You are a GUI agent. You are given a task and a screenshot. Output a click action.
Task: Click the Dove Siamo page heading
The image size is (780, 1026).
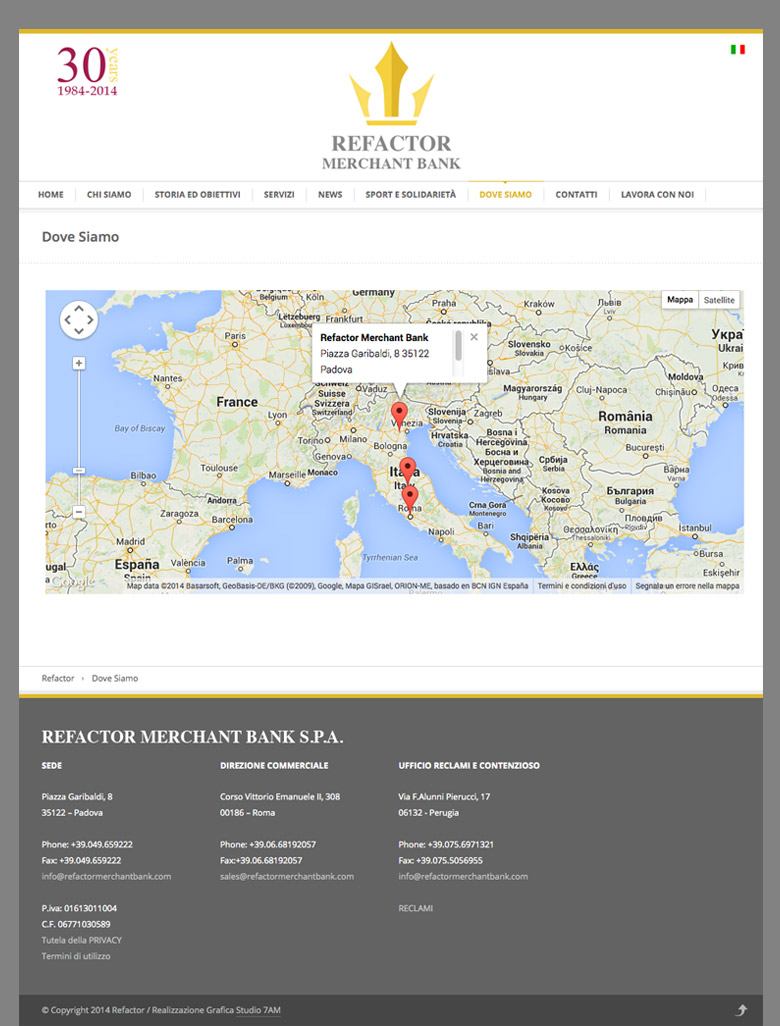80,237
